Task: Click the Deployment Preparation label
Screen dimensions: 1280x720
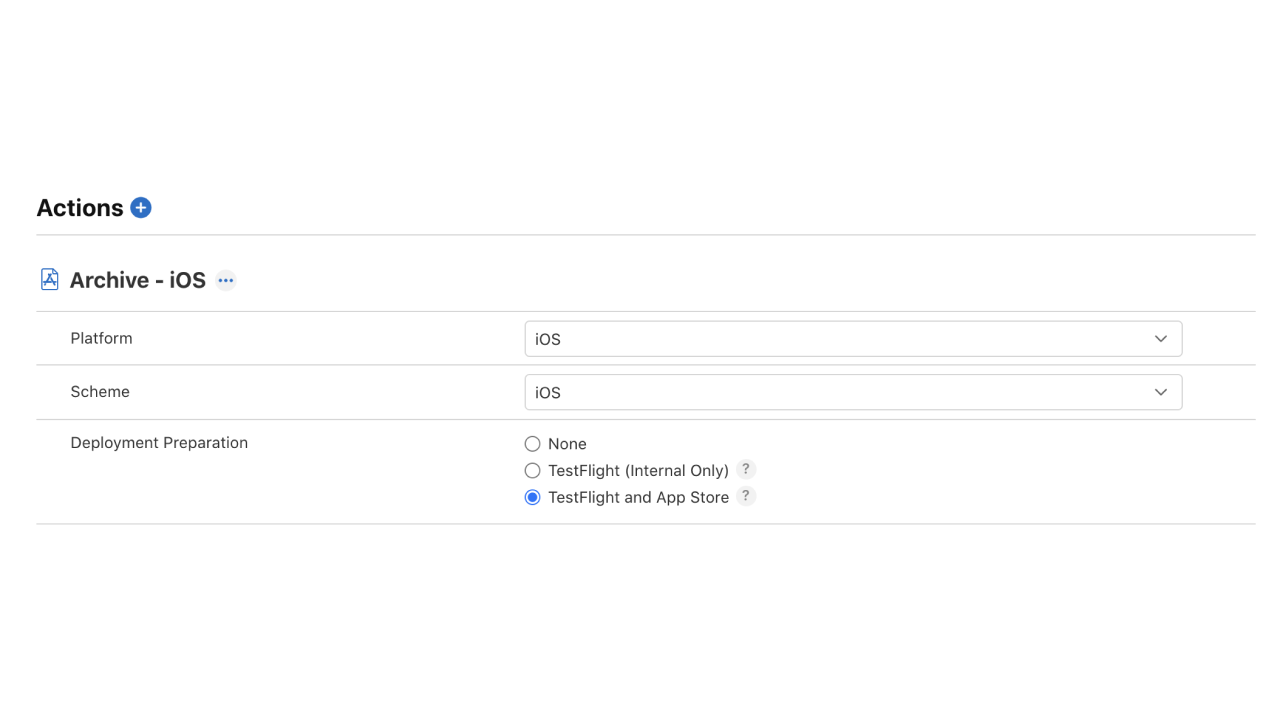Action: point(159,442)
